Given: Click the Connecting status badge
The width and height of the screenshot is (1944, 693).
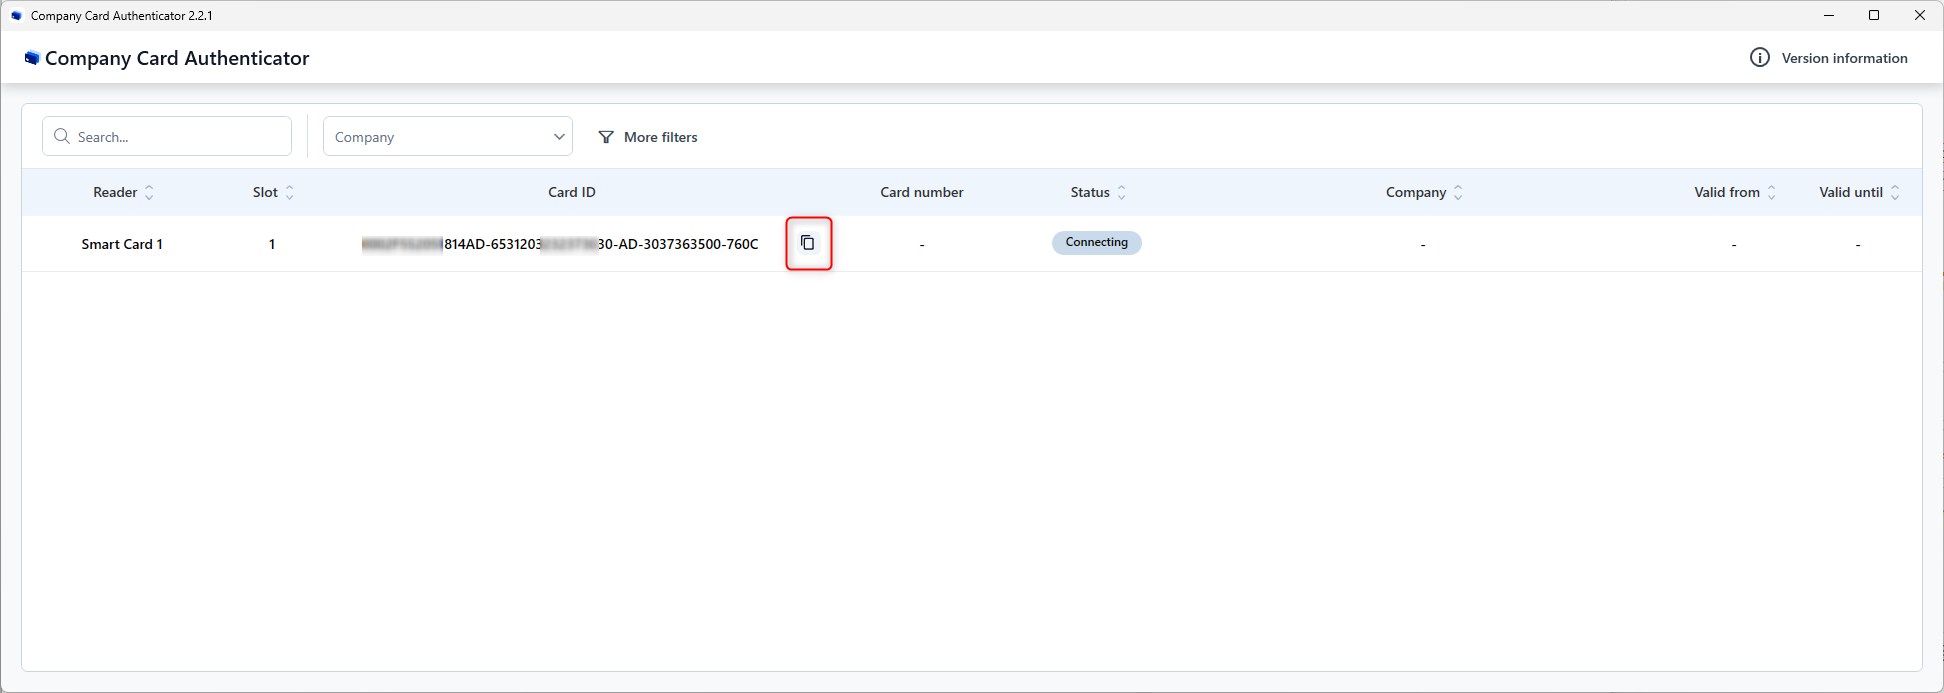Looking at the screenshot, I should [1096, 242].
